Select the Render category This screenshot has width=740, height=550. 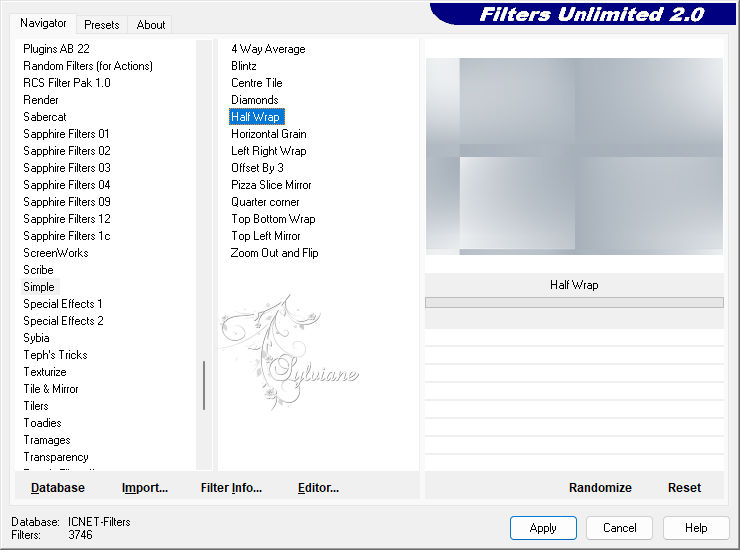coord(41,100)
